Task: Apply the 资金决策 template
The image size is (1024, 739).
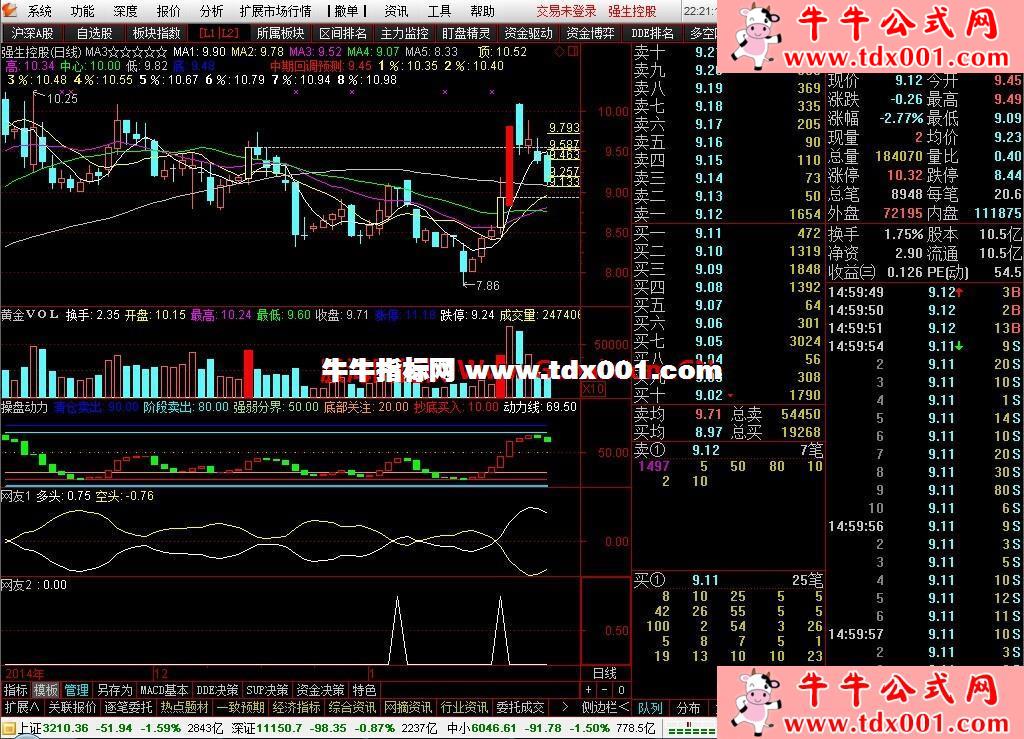Action: tap(320, 690)
